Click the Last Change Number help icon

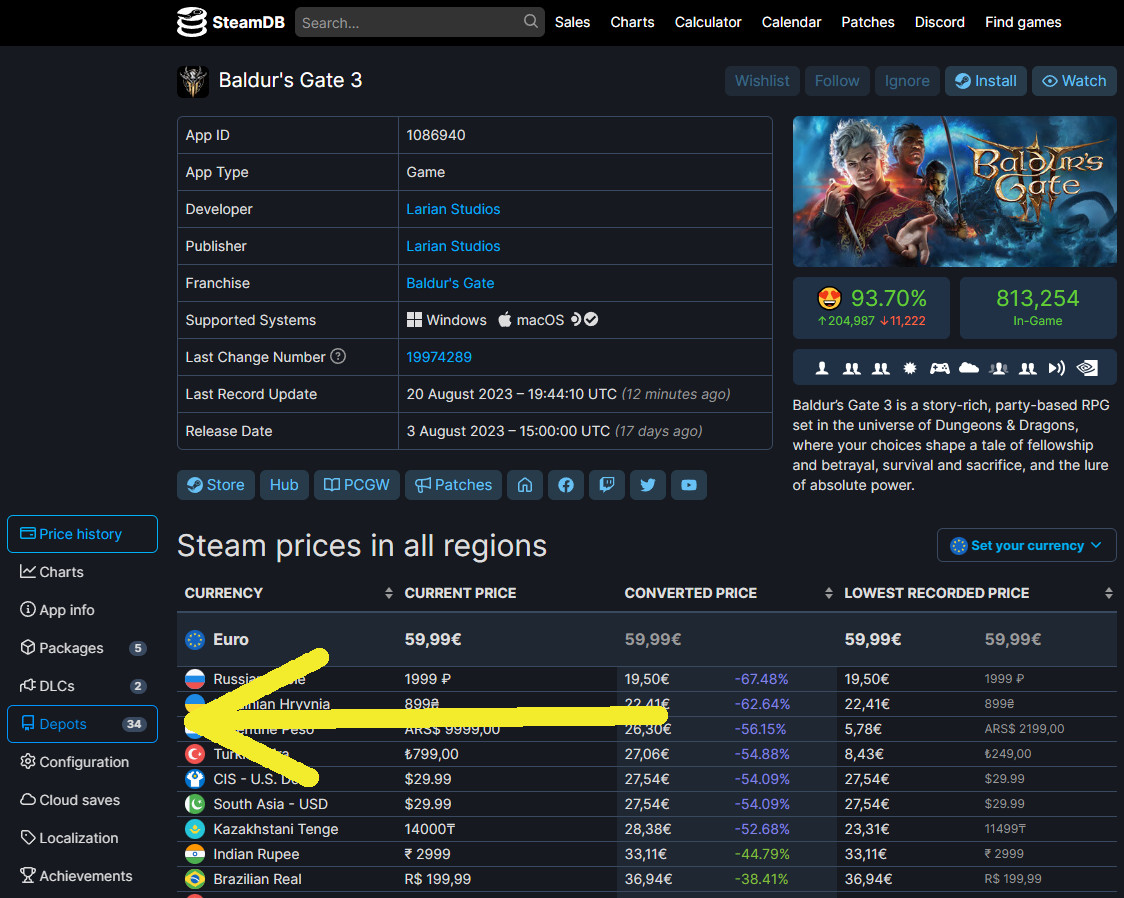point(338,356)
